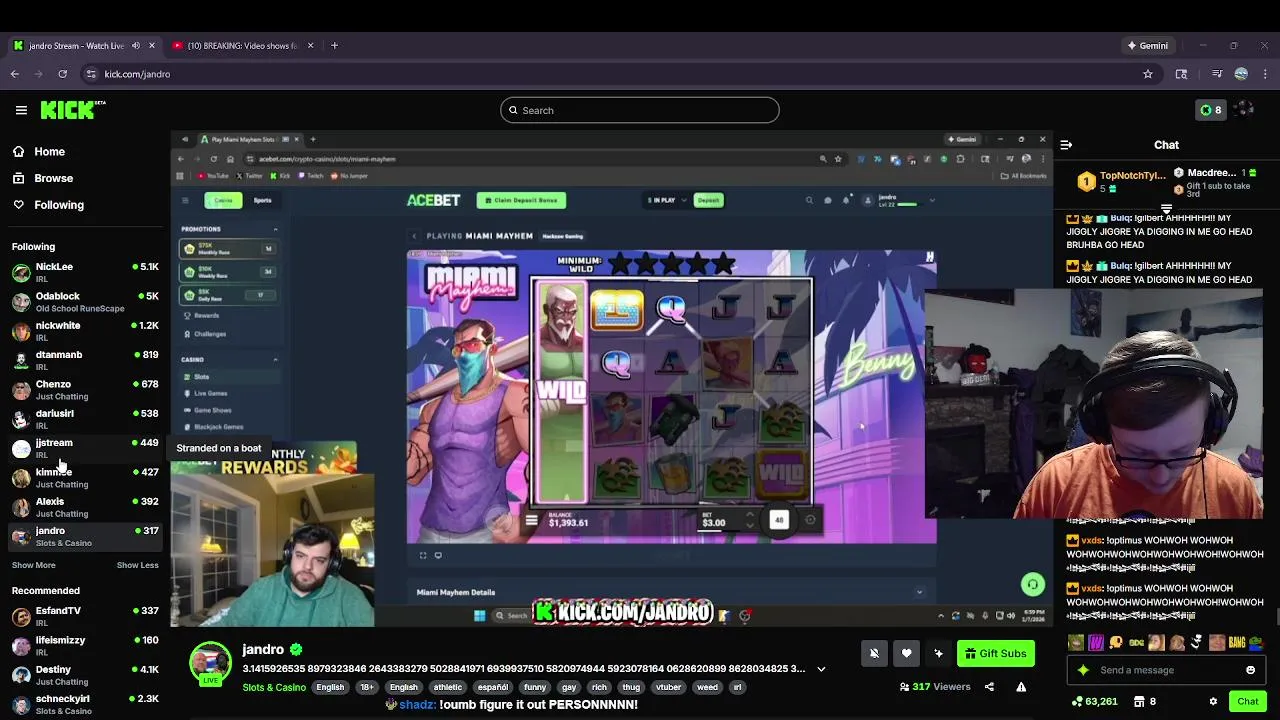Open a new browser tab
Image resolution: width=1280 pixels, height=720 pixels.
(x=334, y=45)
